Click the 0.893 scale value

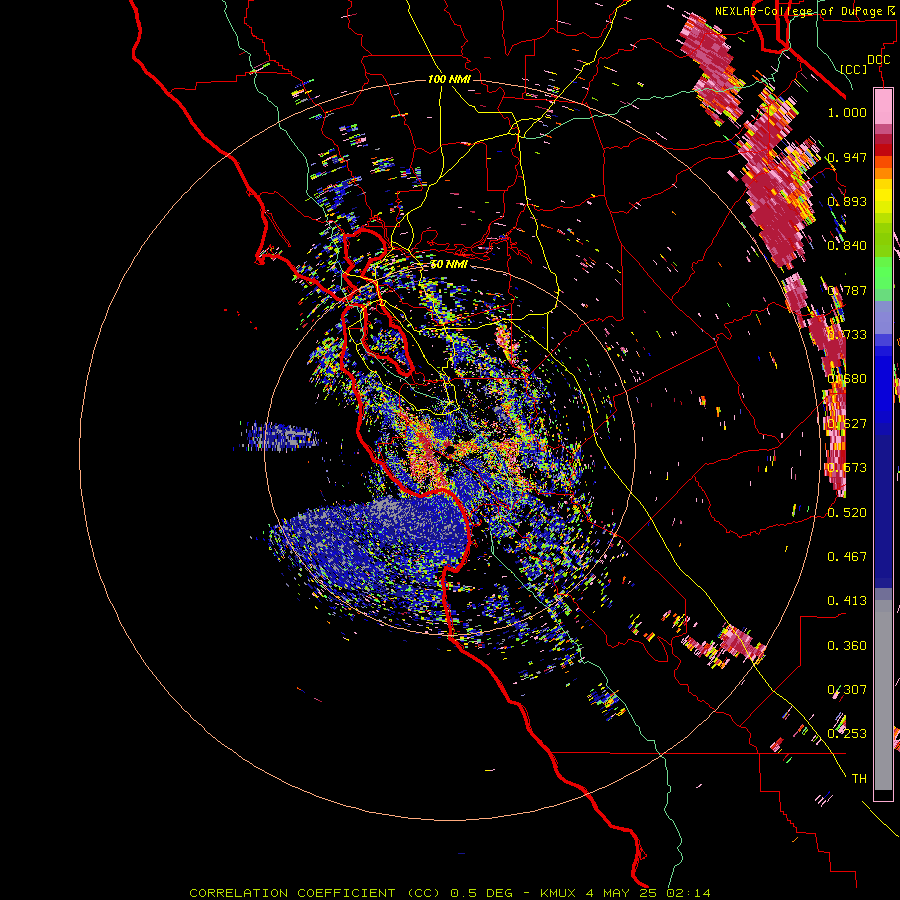coord(847,201)
